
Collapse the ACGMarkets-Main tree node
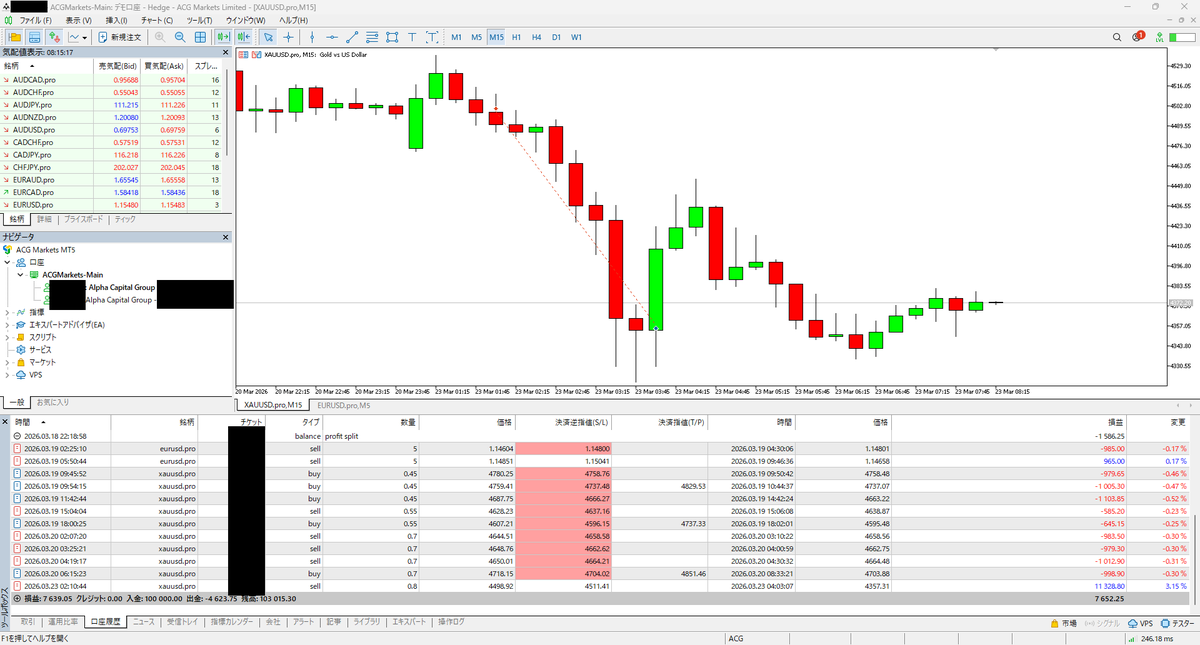(x=20, y=274)
